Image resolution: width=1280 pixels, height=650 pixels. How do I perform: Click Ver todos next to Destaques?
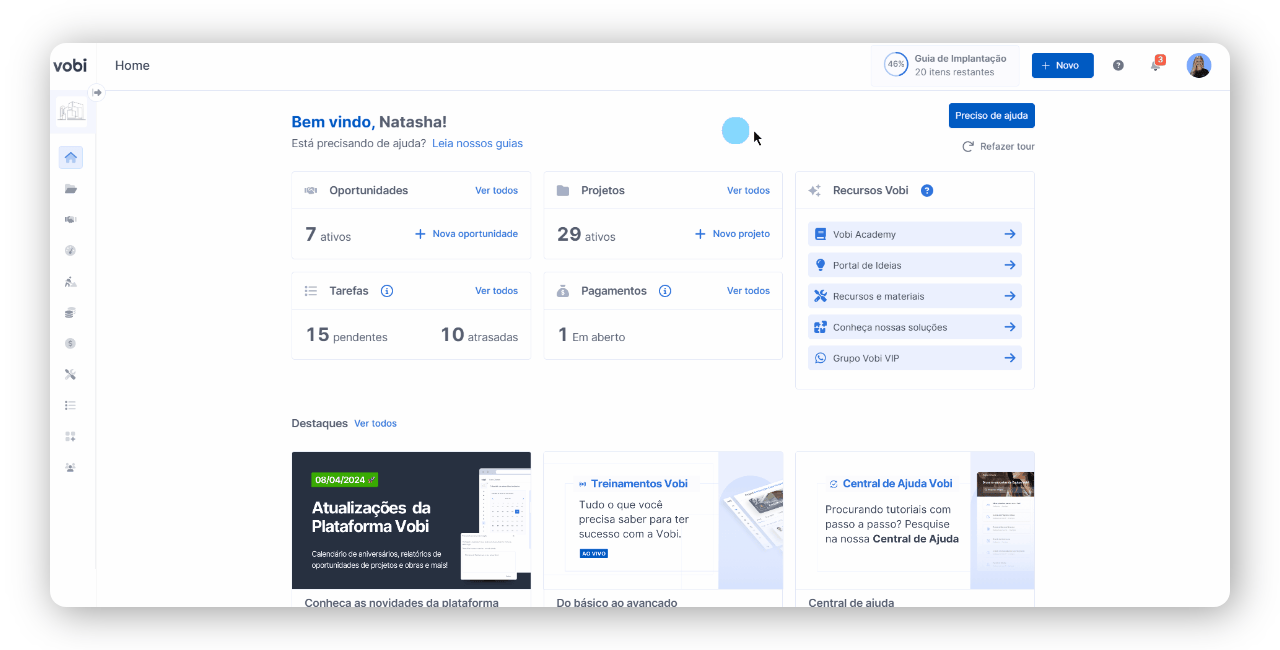coord(375,424)
